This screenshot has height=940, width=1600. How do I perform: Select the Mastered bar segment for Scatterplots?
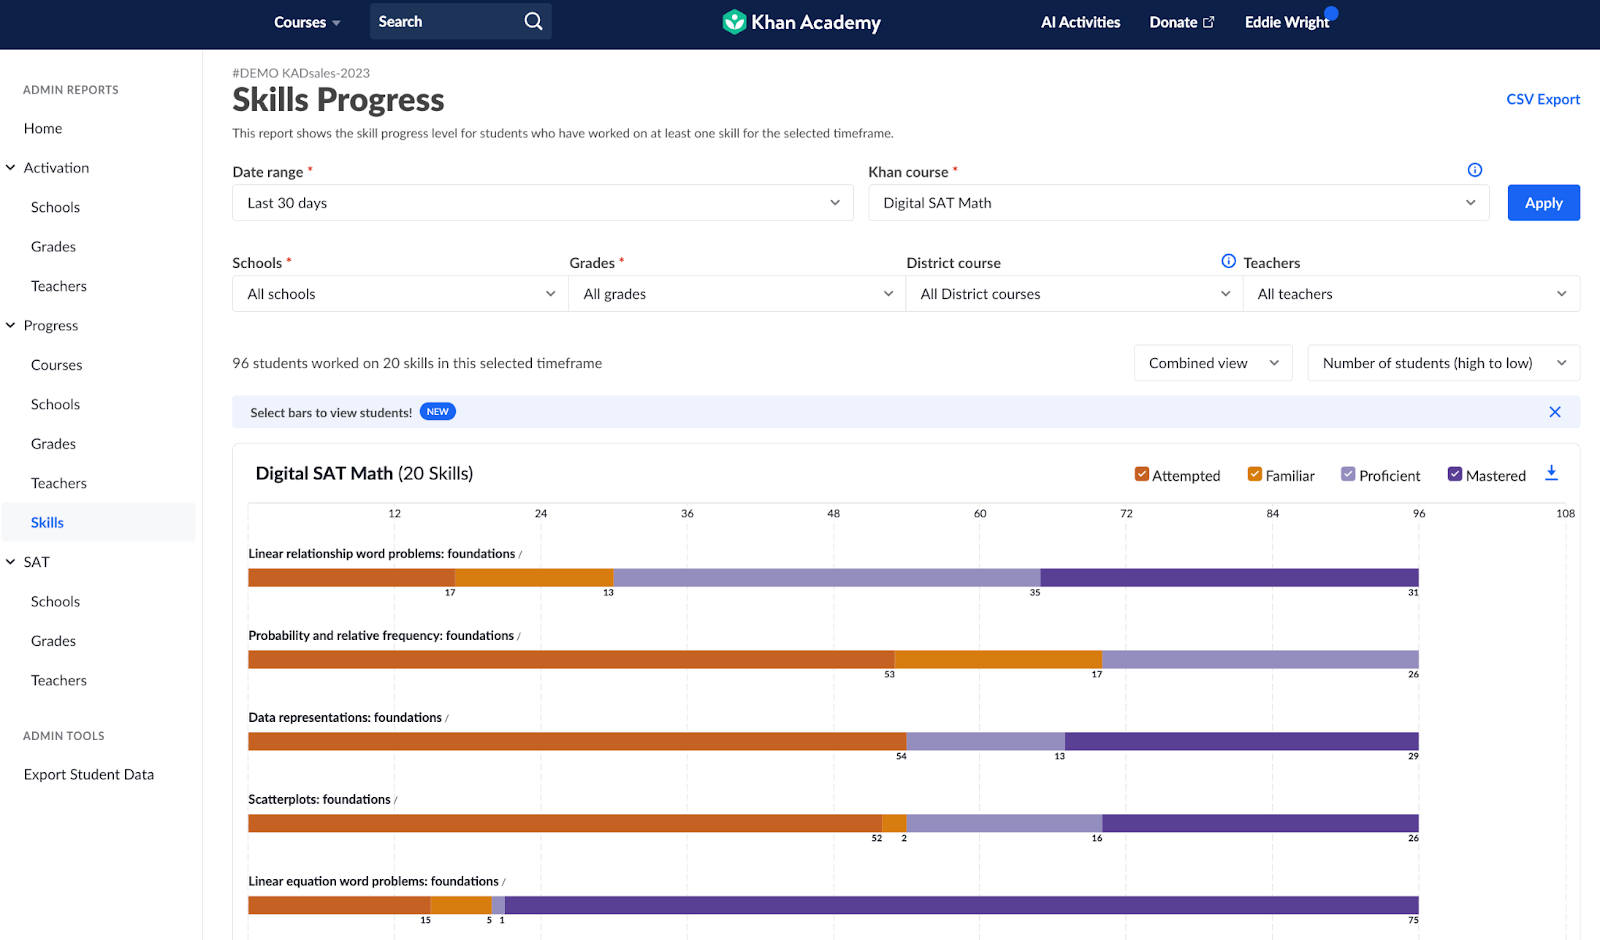click(x=1260, y=822)
